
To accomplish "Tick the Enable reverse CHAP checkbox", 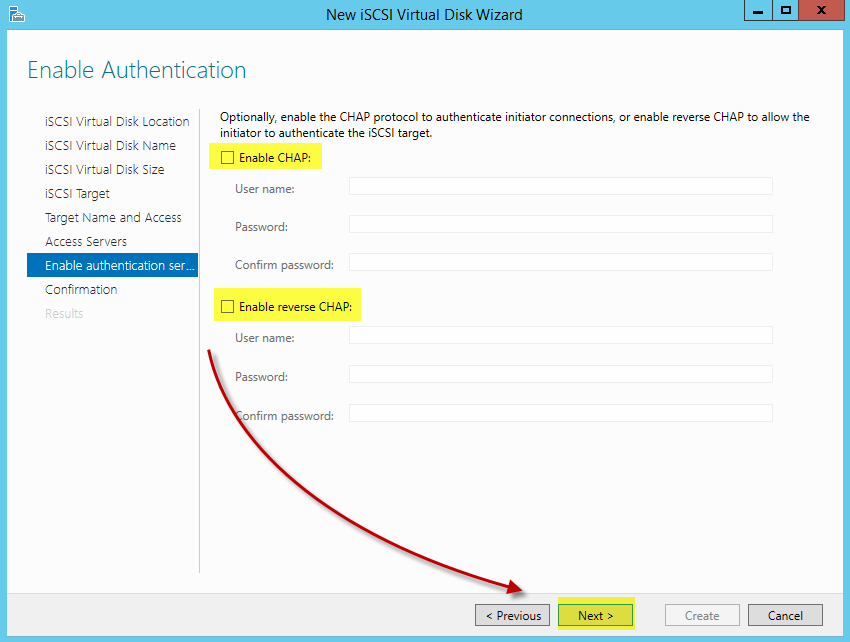I will 227,306.
